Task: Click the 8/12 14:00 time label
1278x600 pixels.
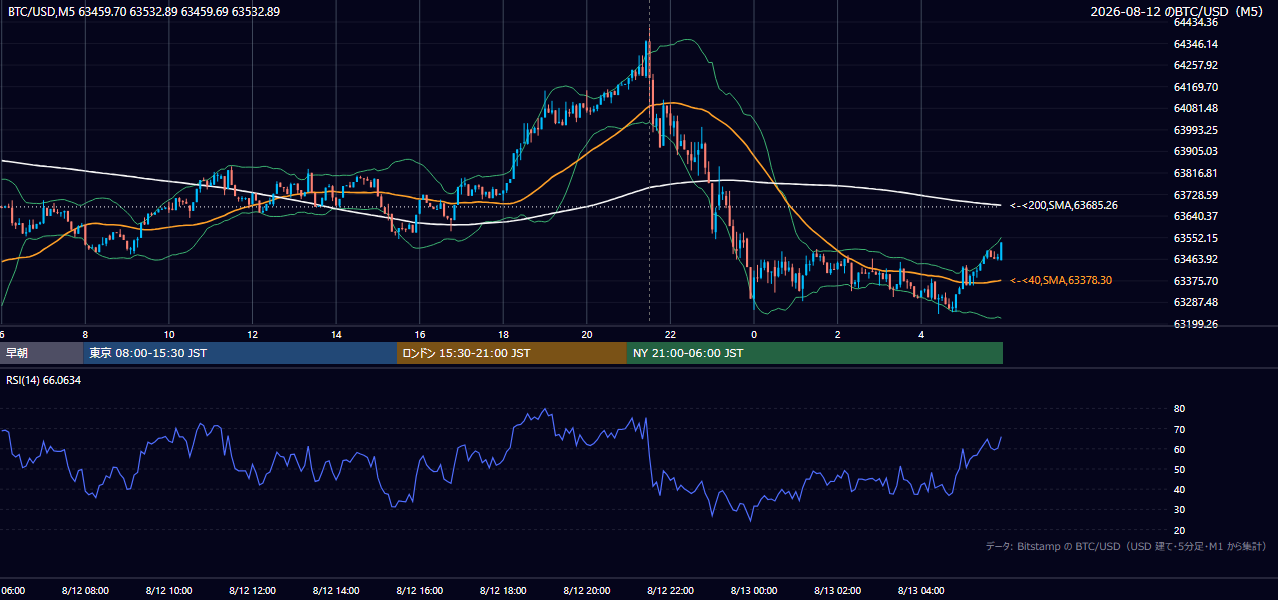Action: pos(336,591)
